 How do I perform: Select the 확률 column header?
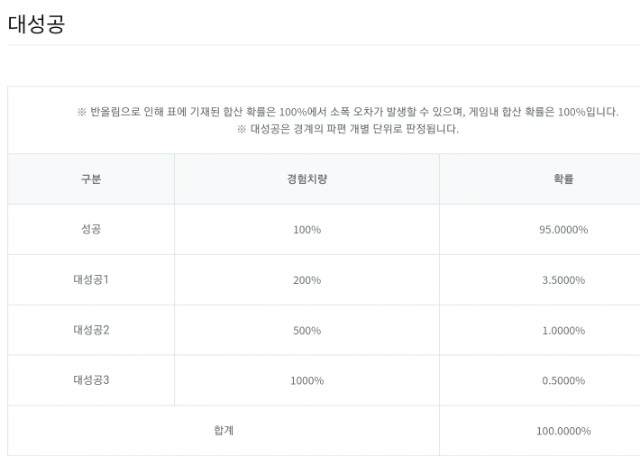pos(562,179)
